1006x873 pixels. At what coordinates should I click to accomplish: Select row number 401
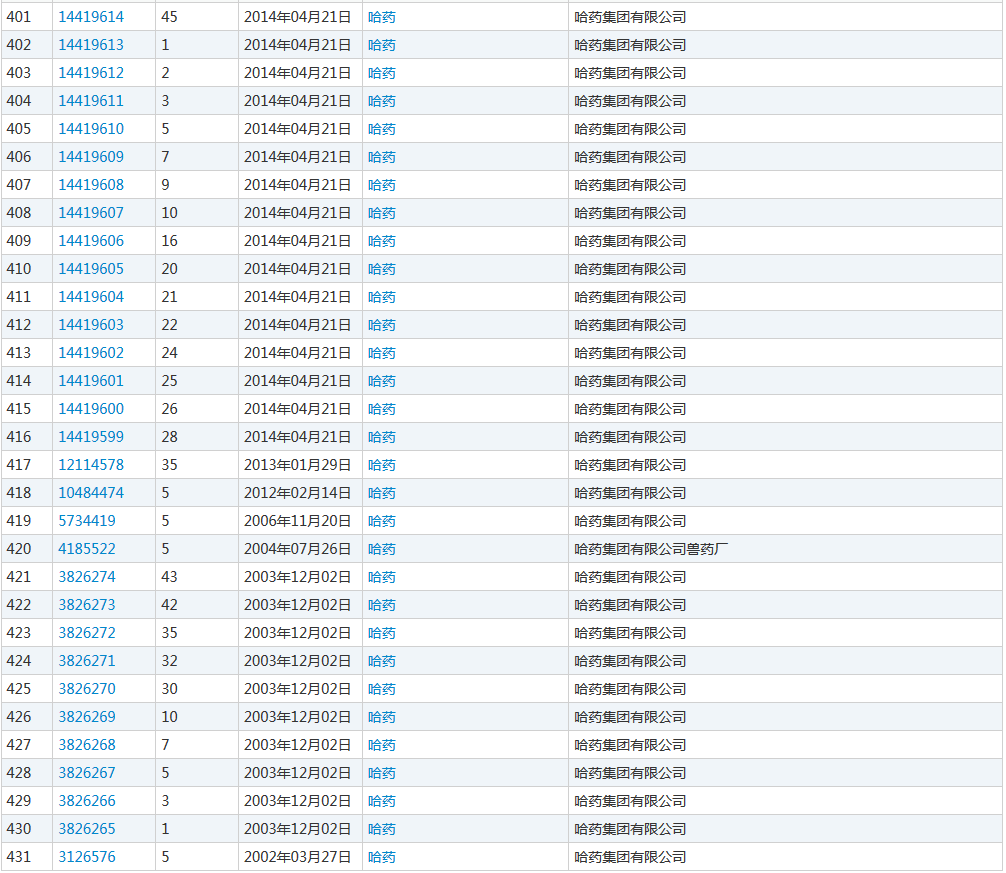[x=19, y=17]
